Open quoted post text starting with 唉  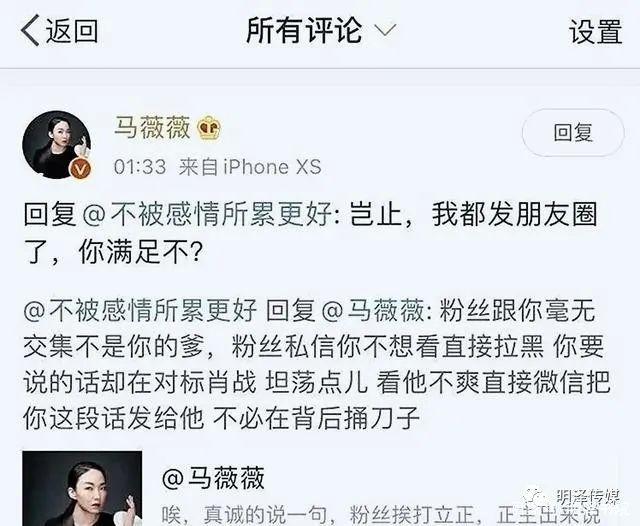pyautogui.click(x=381, y=515)
